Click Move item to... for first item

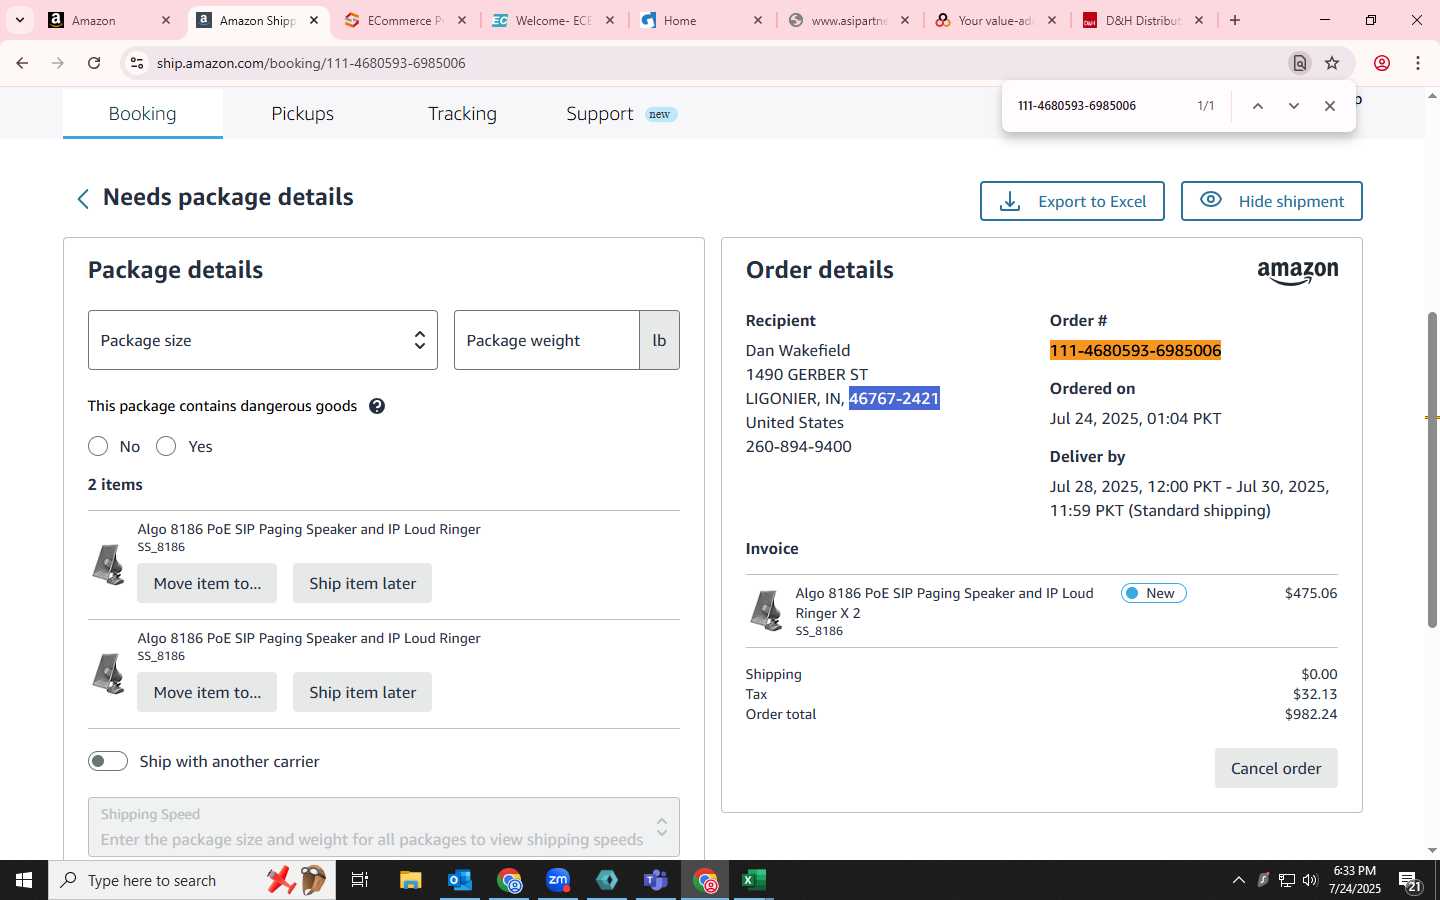click(x=207, y=583)
